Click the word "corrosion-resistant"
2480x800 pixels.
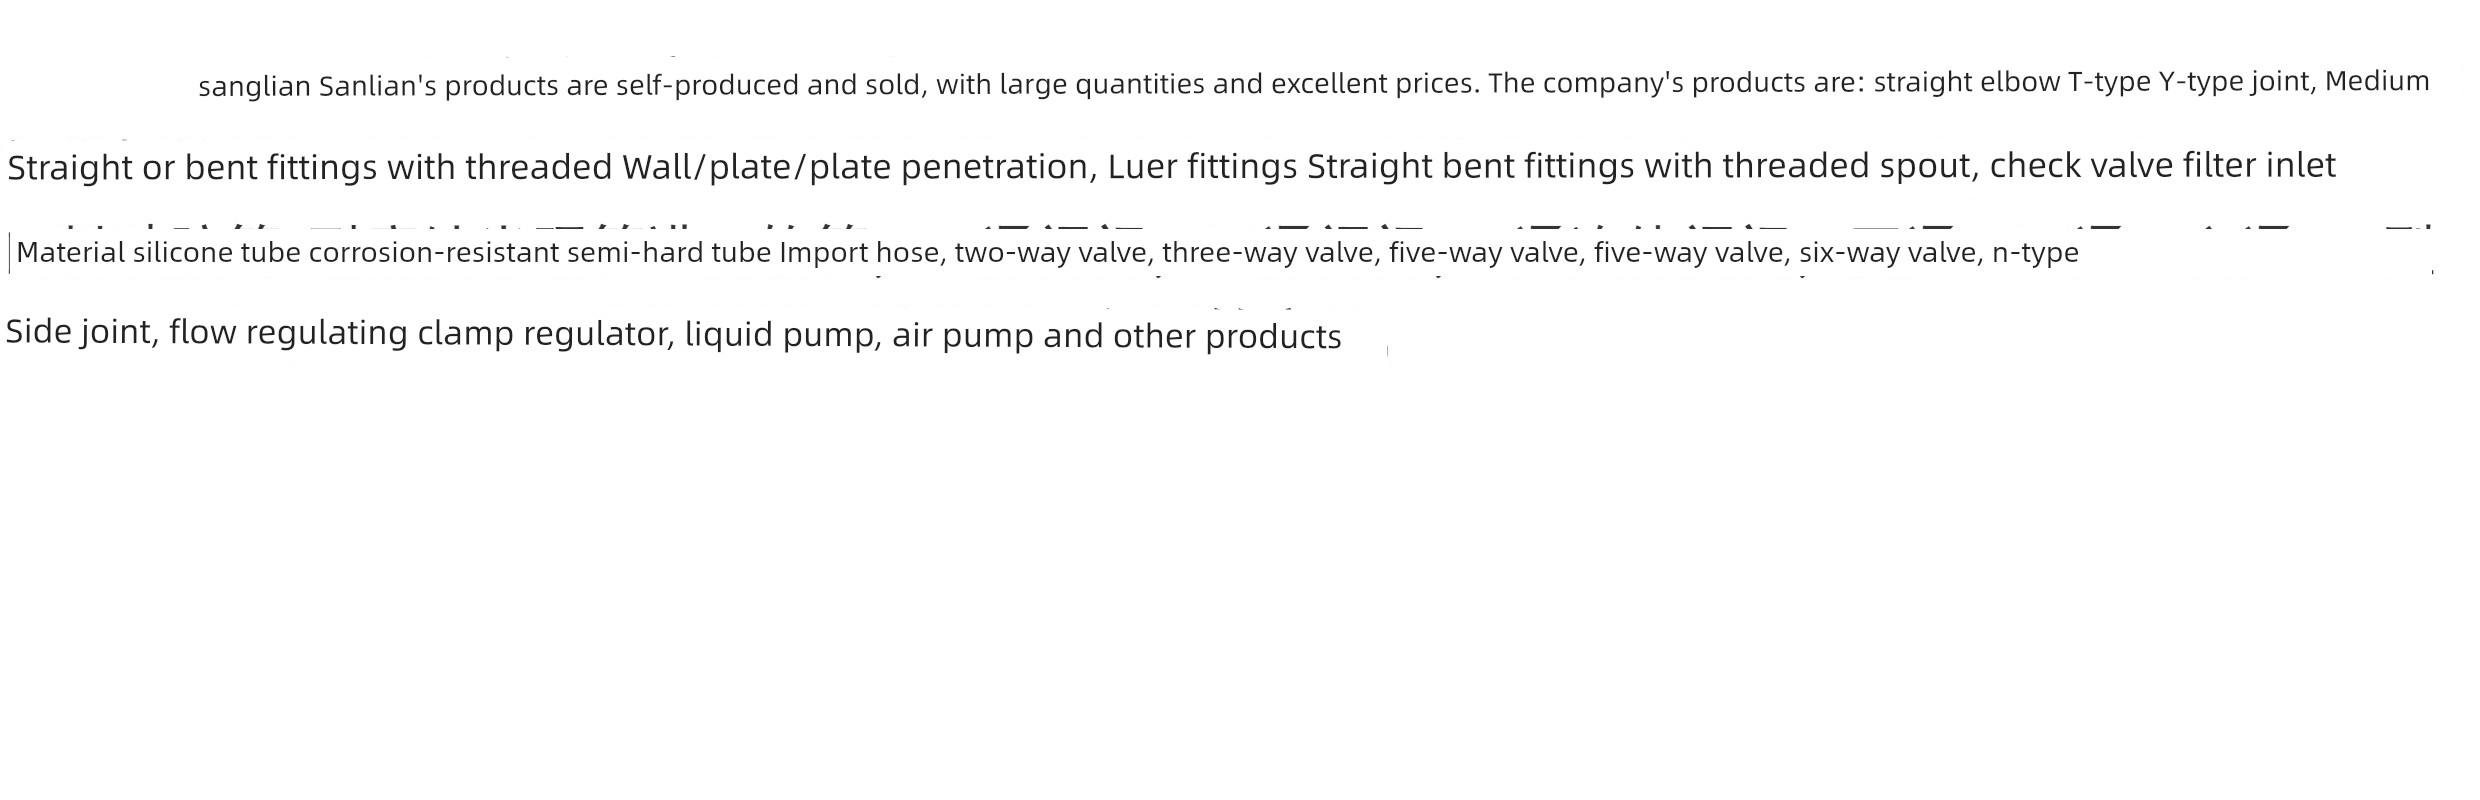(x=434, y=252)
